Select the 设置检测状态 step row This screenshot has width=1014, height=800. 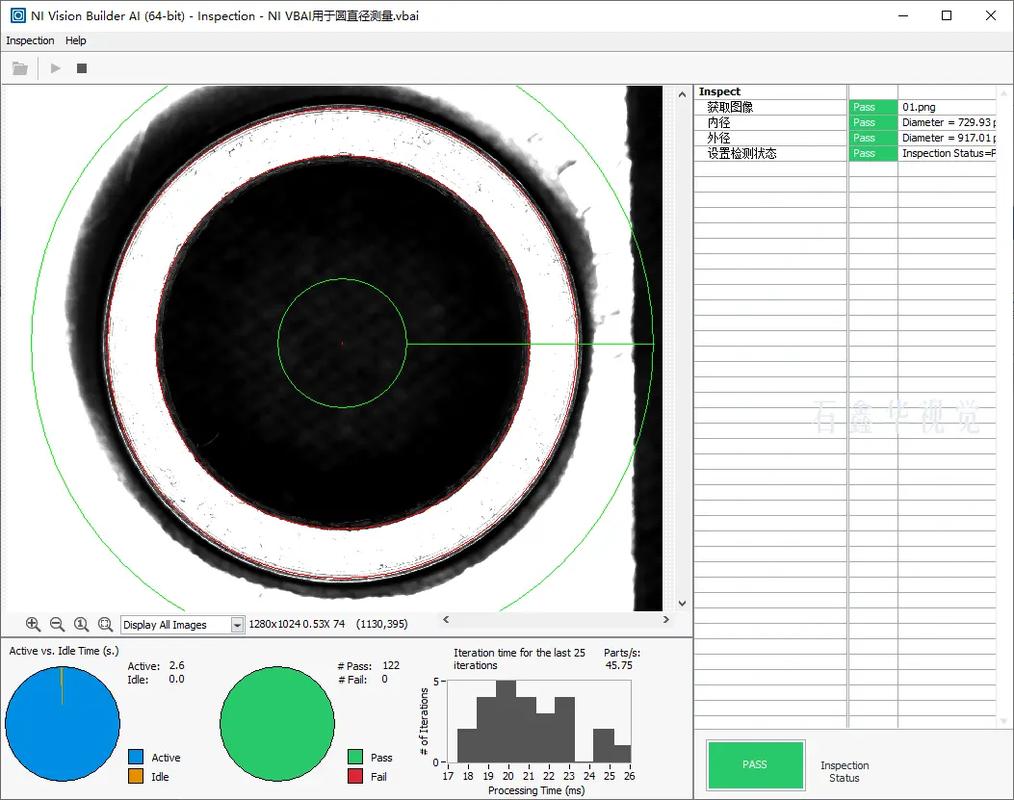[x=742, y=153]
